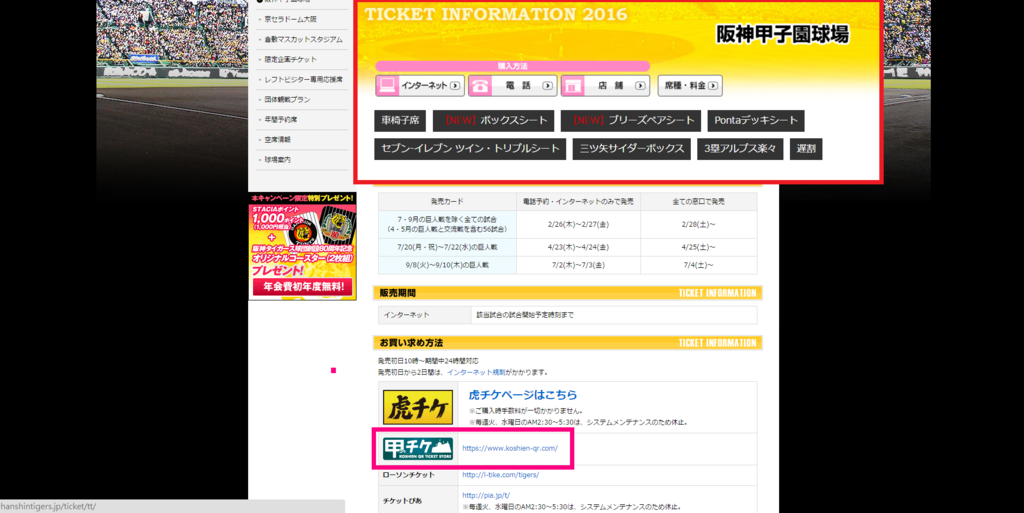Viewport: 1024px width, 513px height.
Task: Open 倉敷マスカットスタジアム in the sidebar
Action: point(303,40)
